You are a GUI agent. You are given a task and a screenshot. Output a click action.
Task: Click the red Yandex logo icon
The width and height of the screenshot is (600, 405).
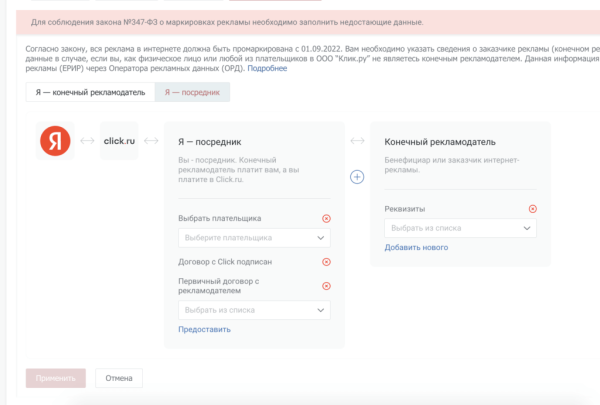coord(54,141)
